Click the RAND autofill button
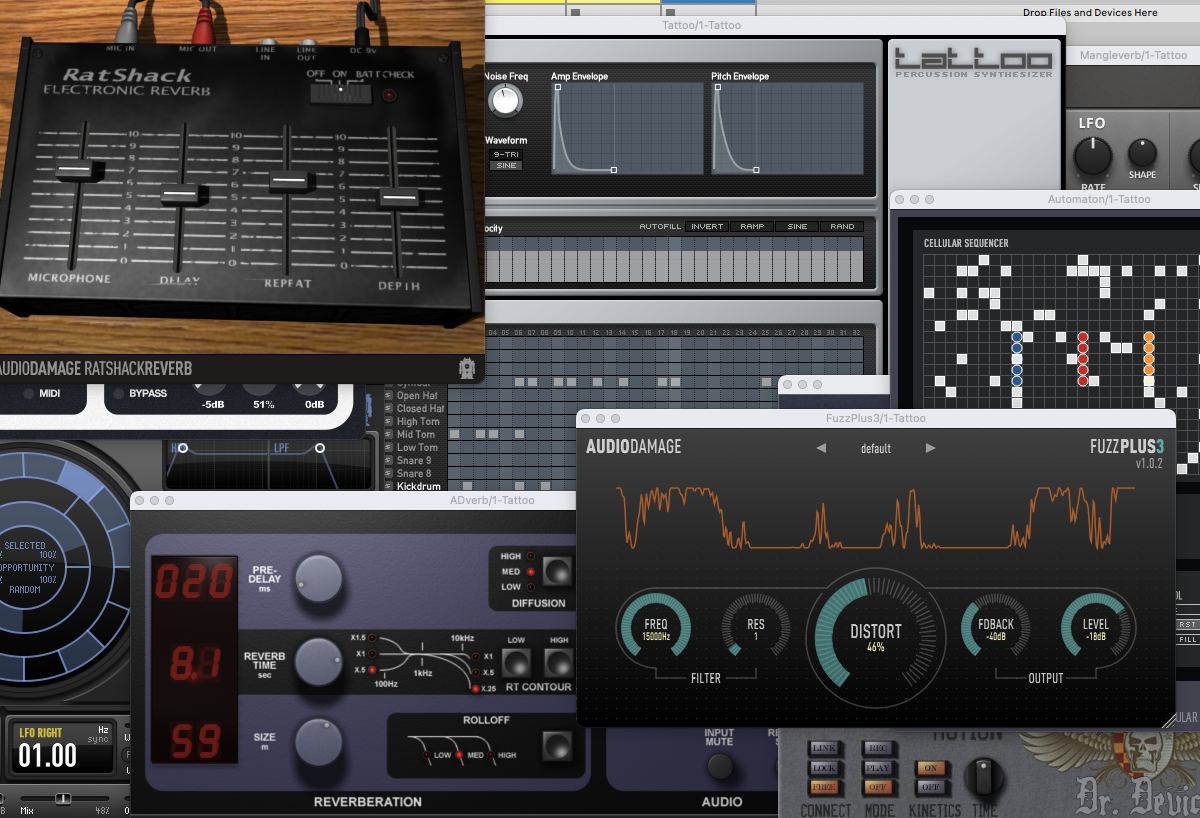Image resolution: width=1200 pixels, height=818 pixels. [x=842, y=227]
